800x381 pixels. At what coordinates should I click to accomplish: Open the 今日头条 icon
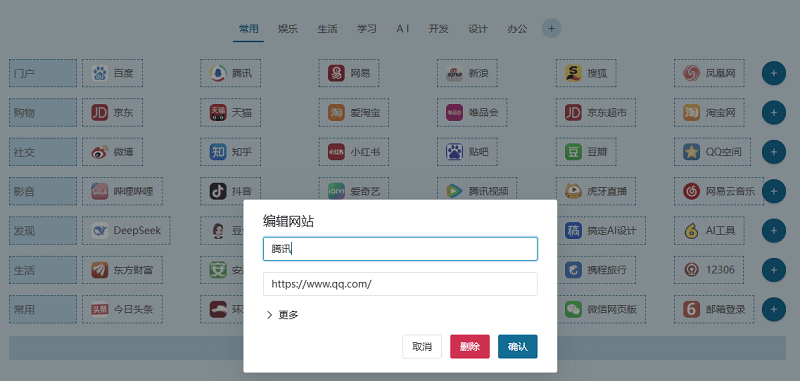click(99, 309)
